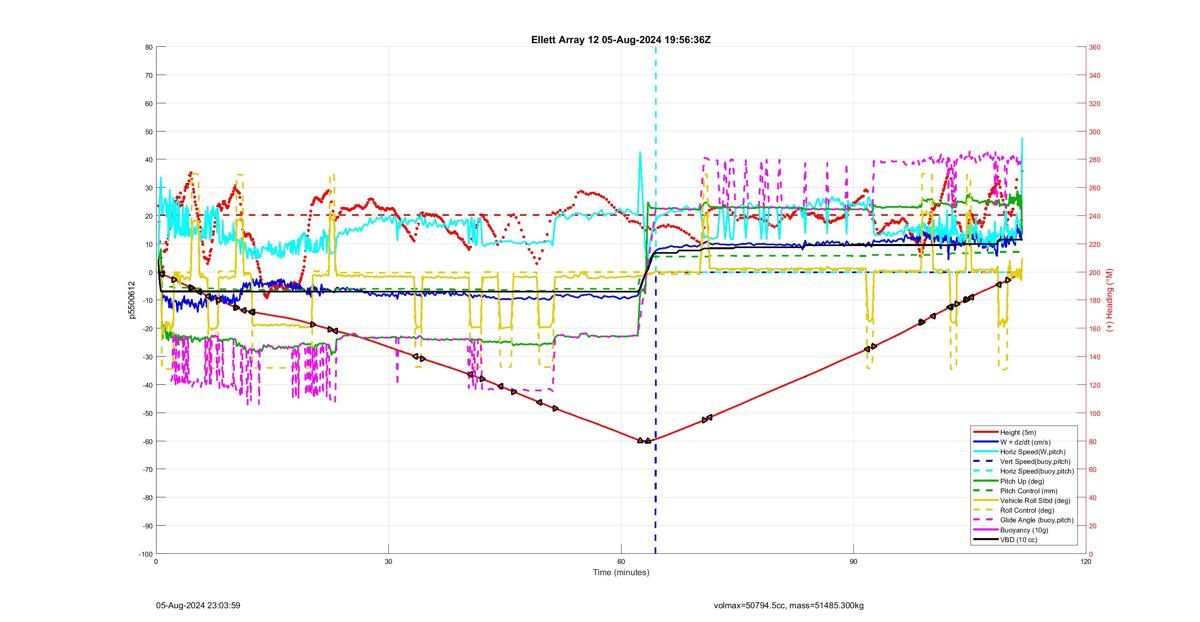
Task: Click the "volmax=50794.5cc, mass=51485.300kg" footer text
Action: pyautogui.click(x=789, y=606)
